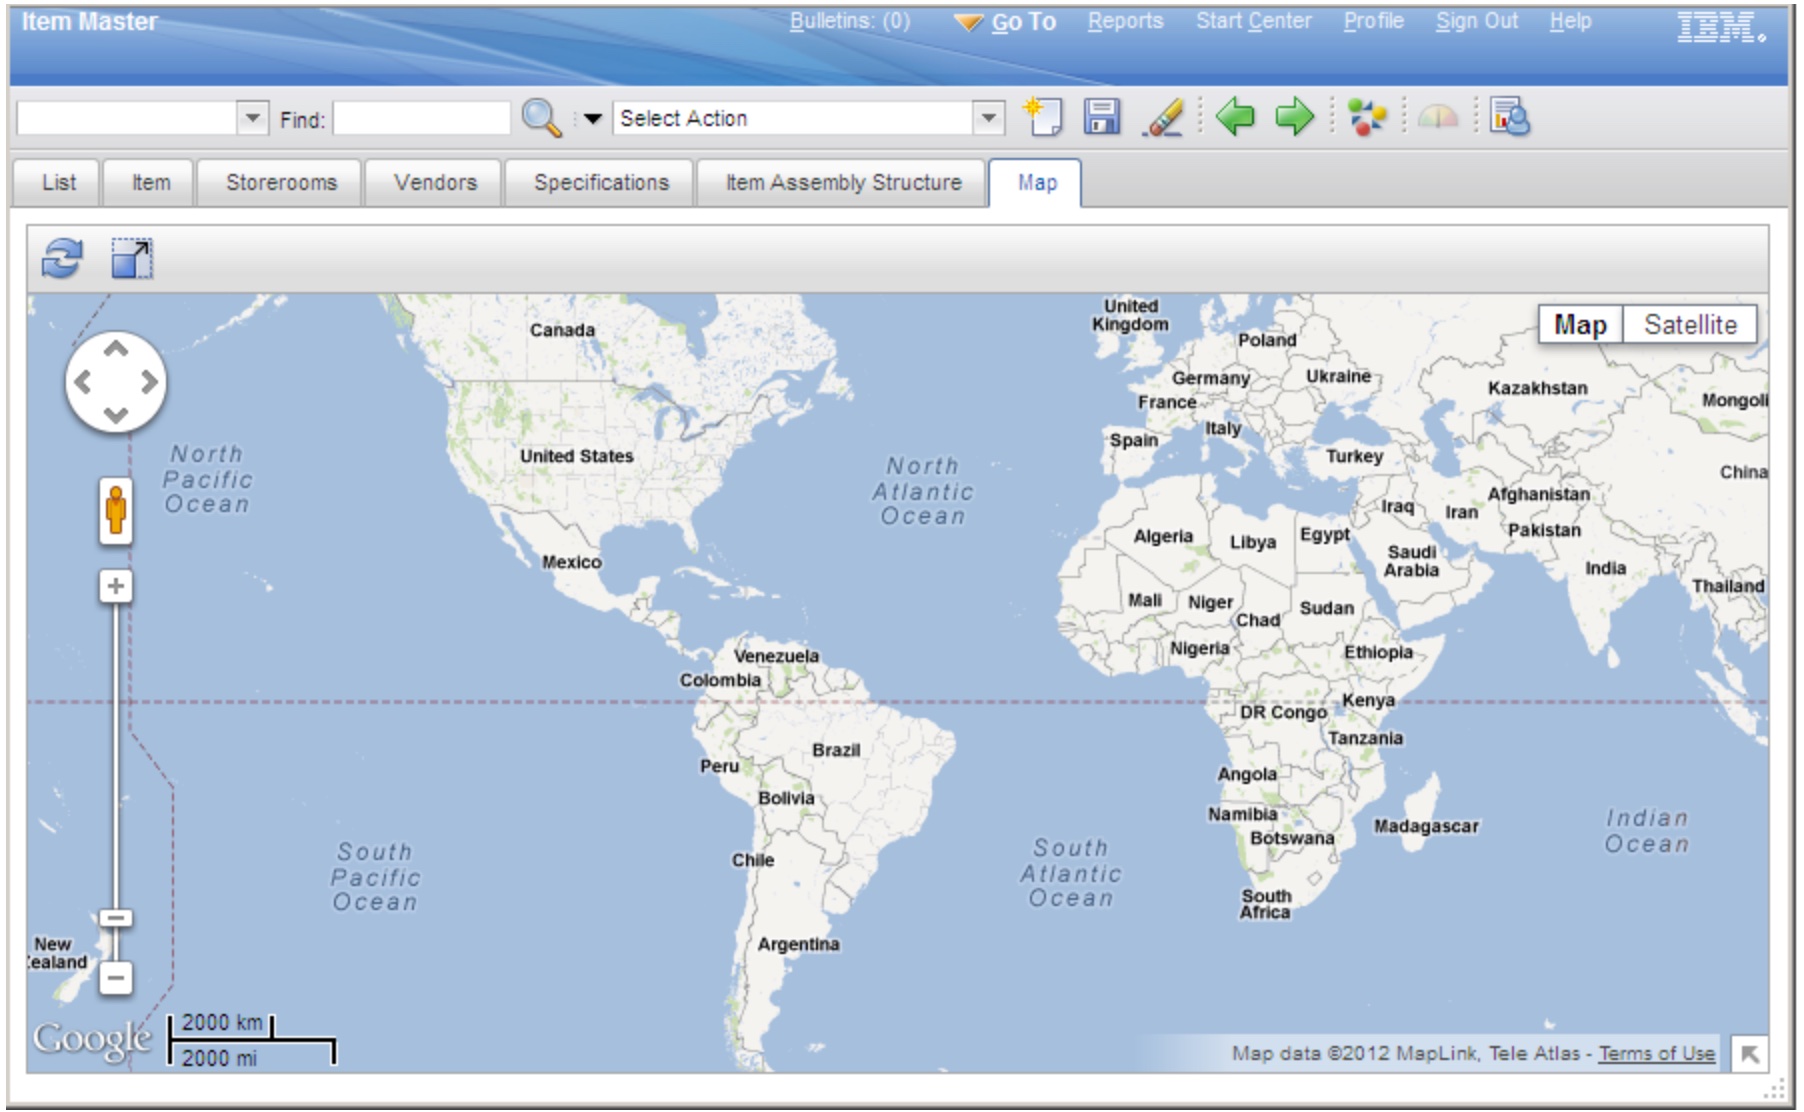Select the Map view type button
This screenshot has height=1112, width=1804.
click(x=1580, y=324)
